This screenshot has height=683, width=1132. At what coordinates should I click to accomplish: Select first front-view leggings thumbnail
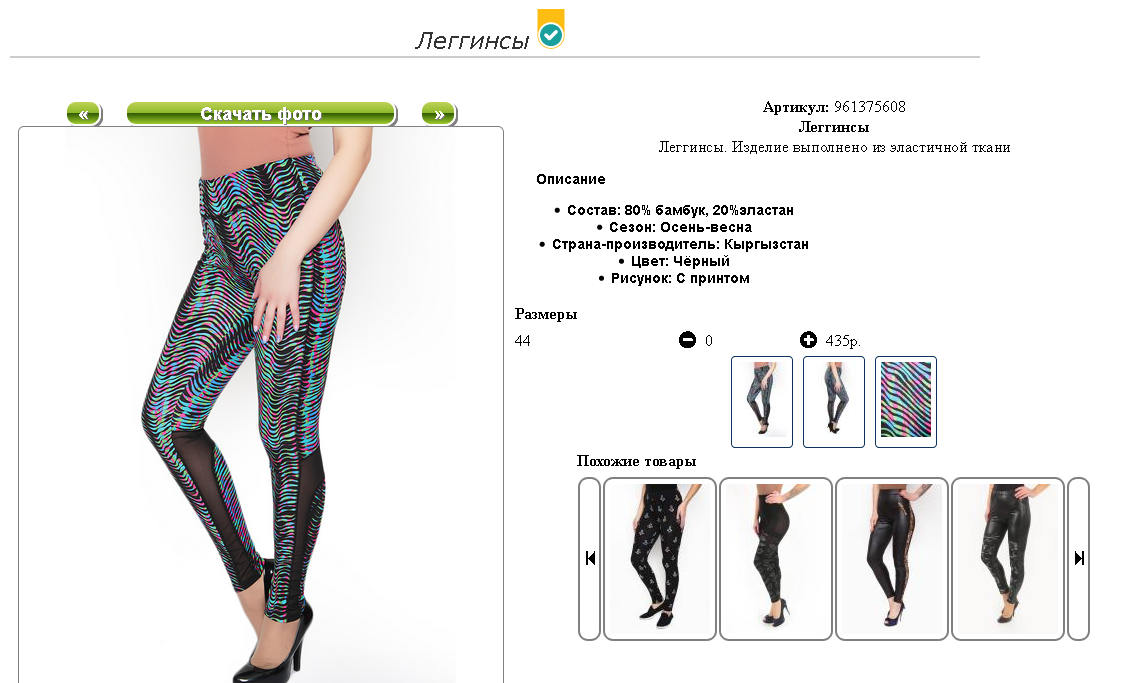pyautogui.click(x=762, y=401)
